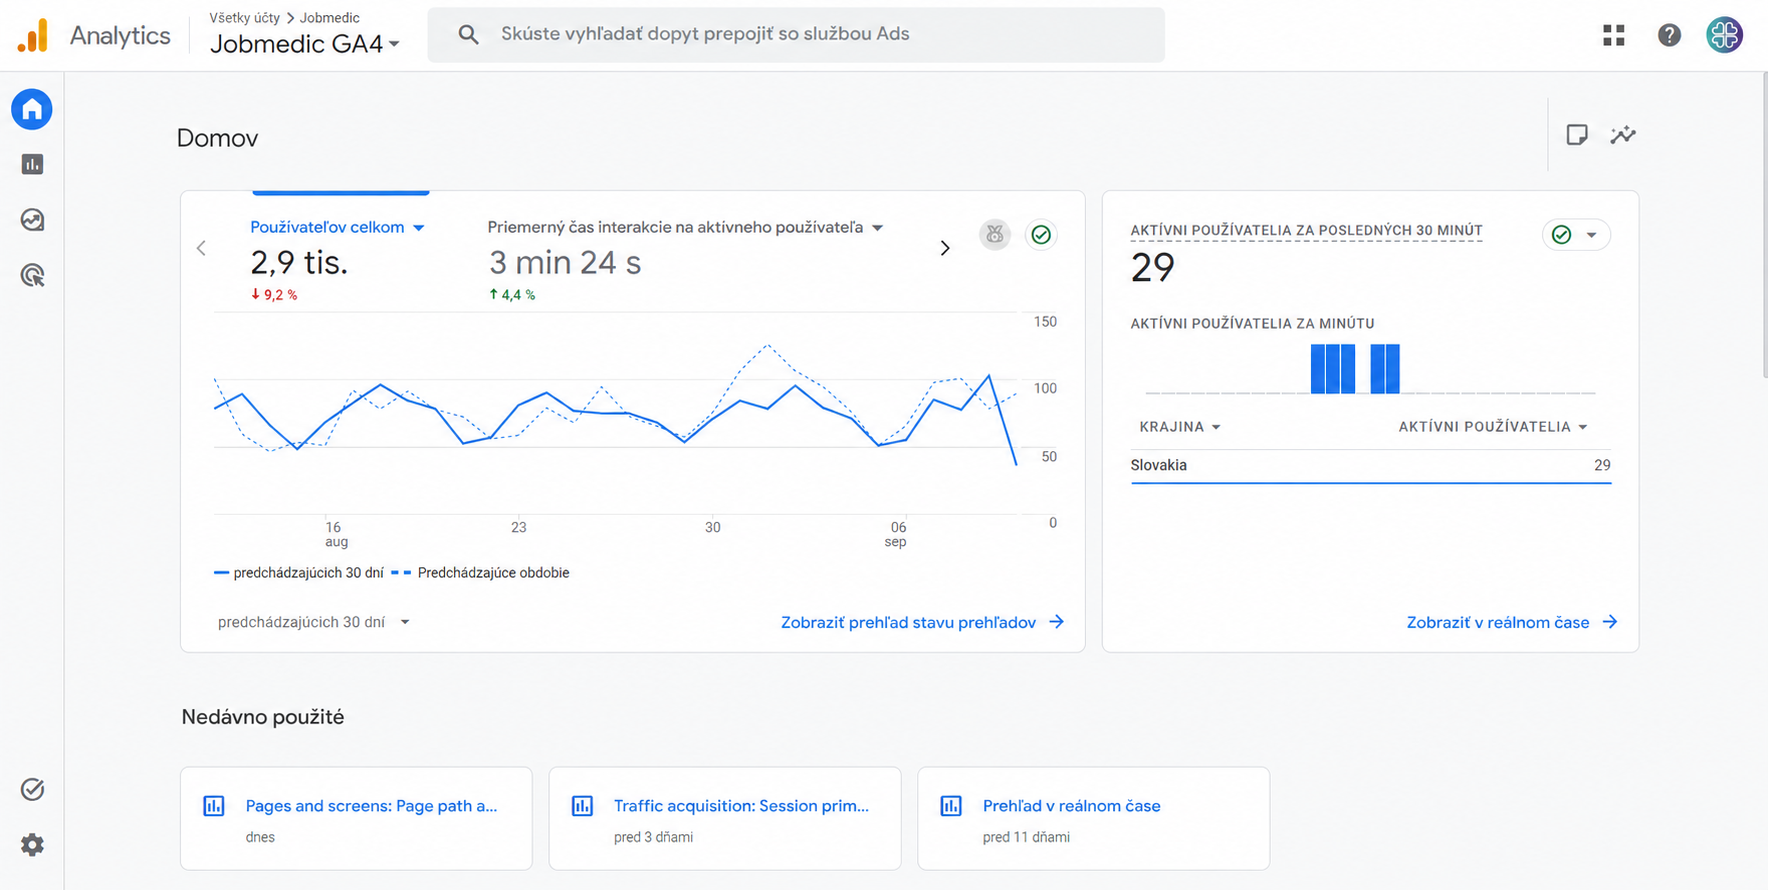The image size is (1768, 890).
Task: Open Zobraziť v reálnom čase link
Action: point(1512,622)
